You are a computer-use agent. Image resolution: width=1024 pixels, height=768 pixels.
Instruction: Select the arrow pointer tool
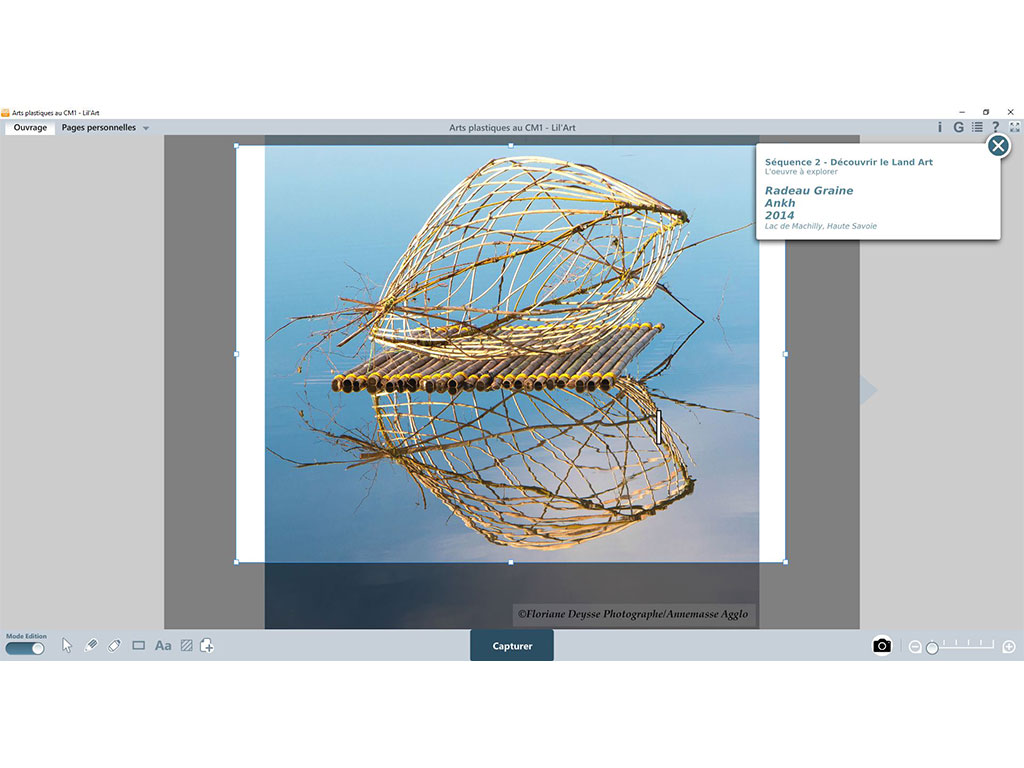tap(67, 646)
